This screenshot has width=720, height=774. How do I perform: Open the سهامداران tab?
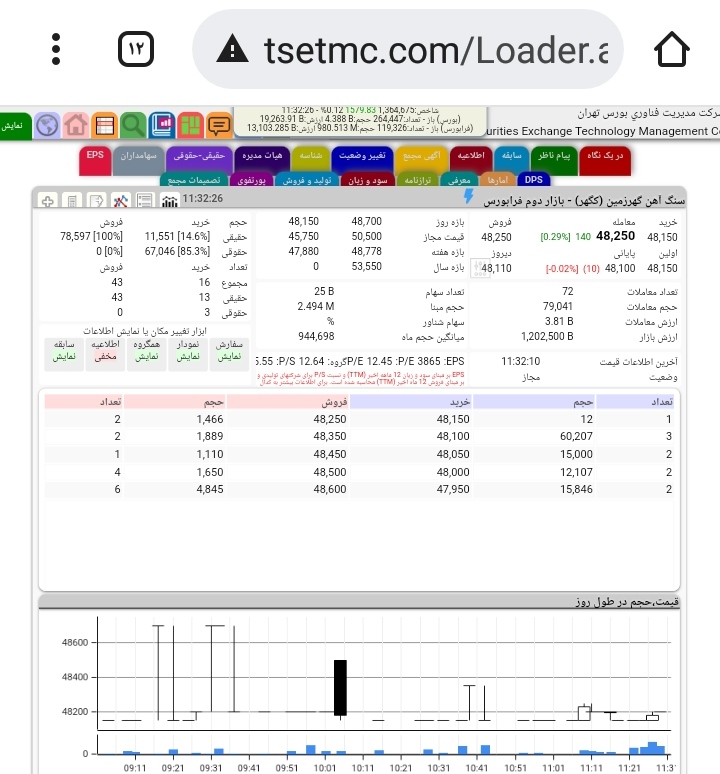138,160
